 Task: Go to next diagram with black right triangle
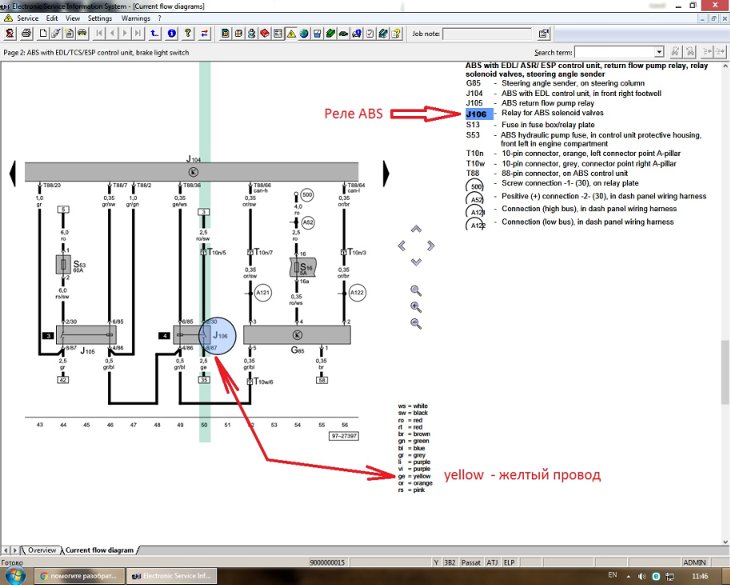(x=386, y=174)
